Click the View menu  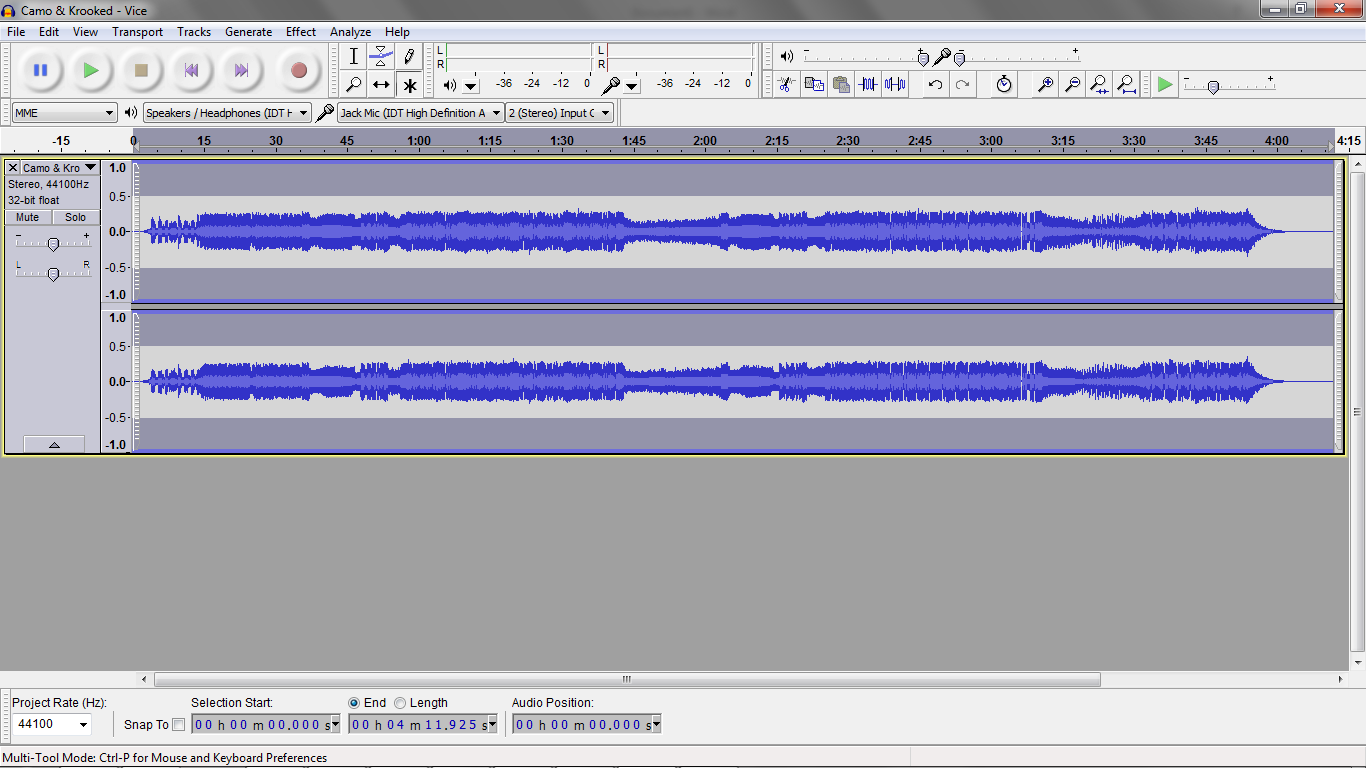[x=85, y=32]
